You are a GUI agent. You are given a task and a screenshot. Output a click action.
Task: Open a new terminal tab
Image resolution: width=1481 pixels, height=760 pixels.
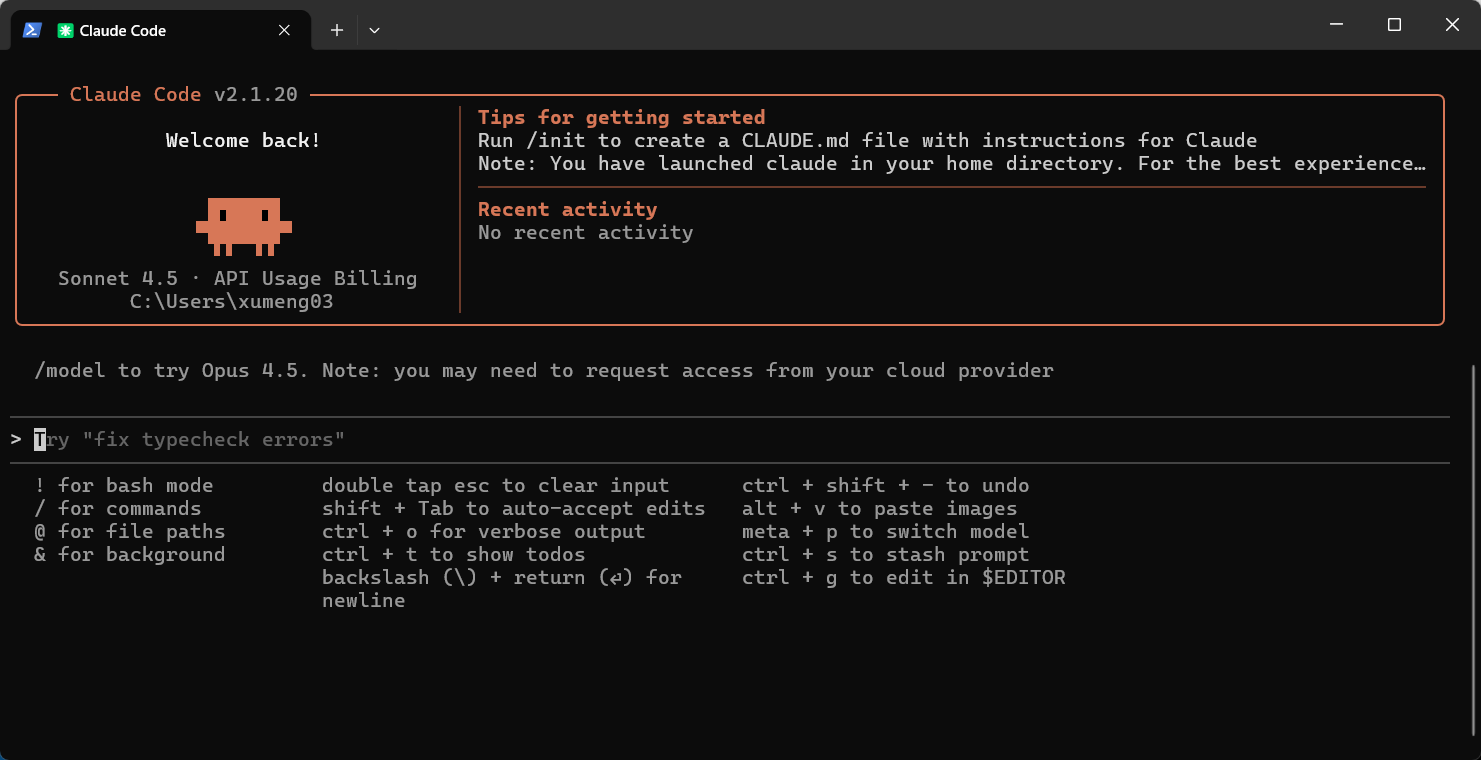[337, 30]
